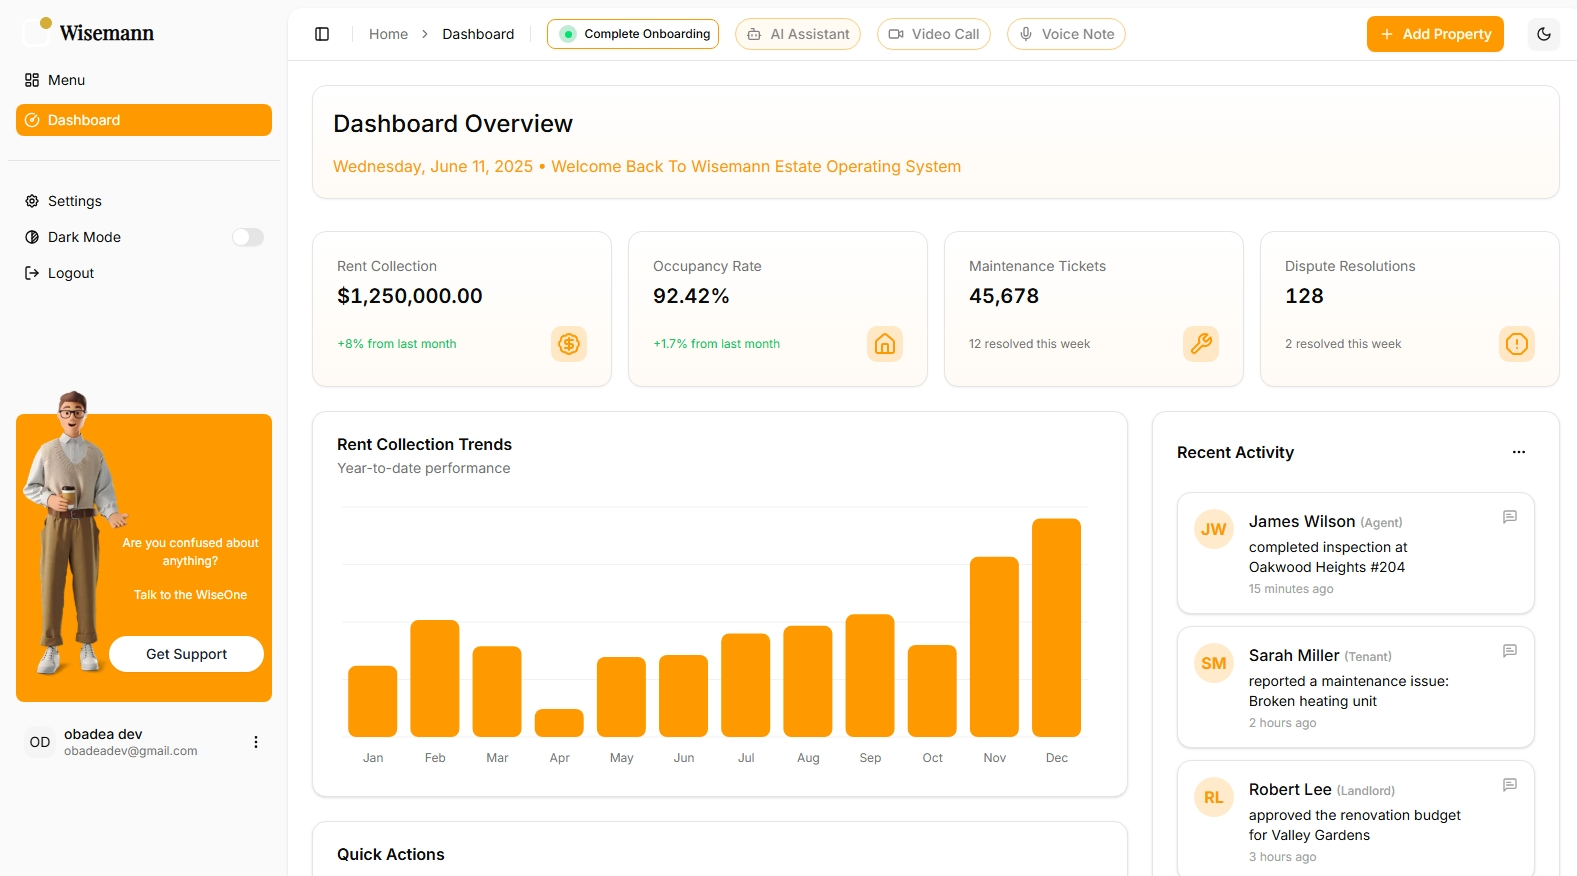Click the comment icon on James Wilson activity
1577x876 pixels.
pos(1510,517)
